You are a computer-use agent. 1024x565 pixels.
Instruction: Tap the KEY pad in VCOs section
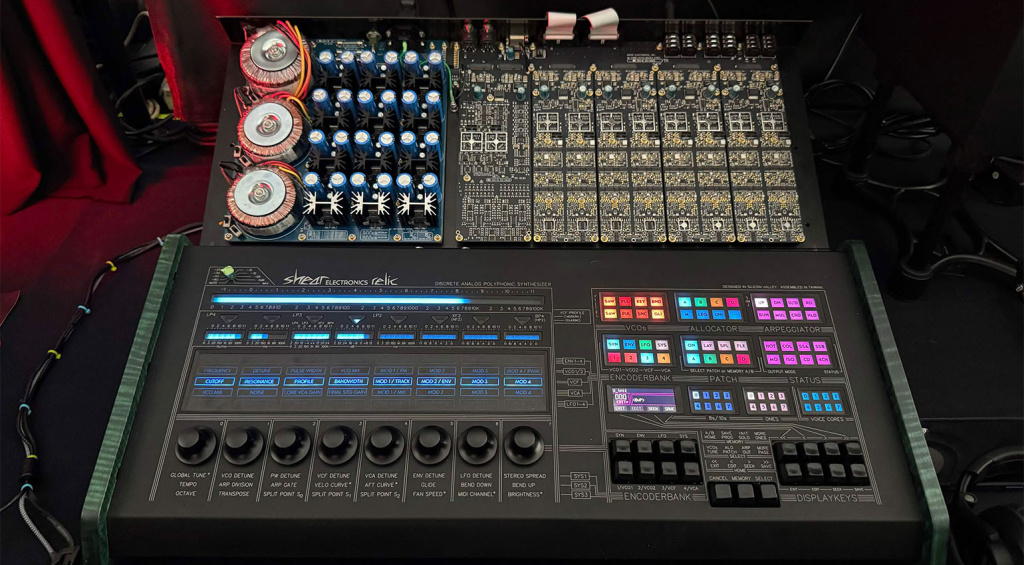click(x=641, y=302)
